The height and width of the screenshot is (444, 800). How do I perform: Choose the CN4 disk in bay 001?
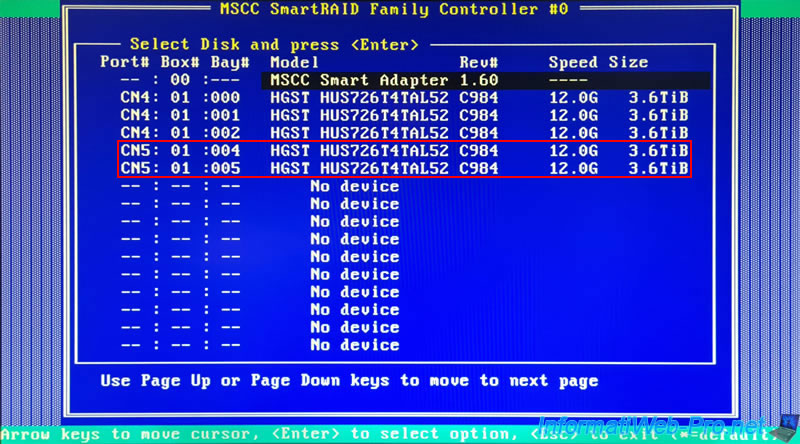point(400,116)
